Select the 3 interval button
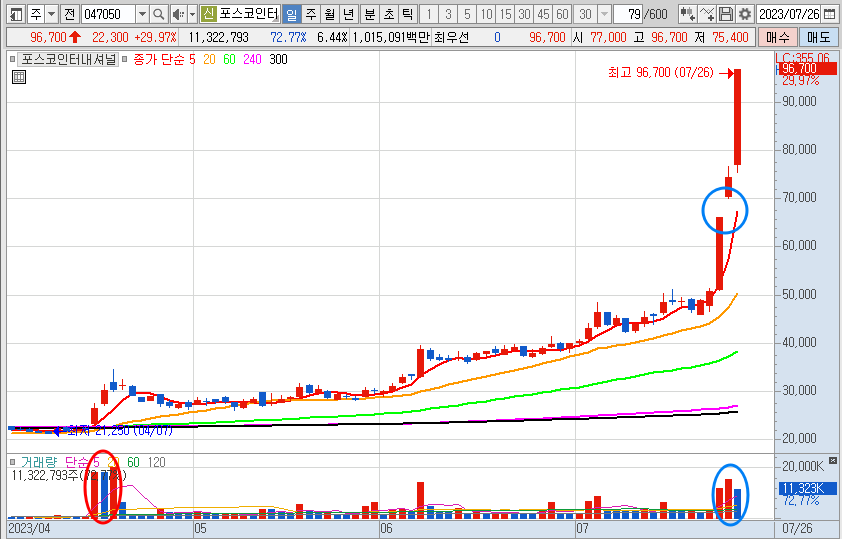The height and width of the screenshot is (539, 842). point(448,14)
